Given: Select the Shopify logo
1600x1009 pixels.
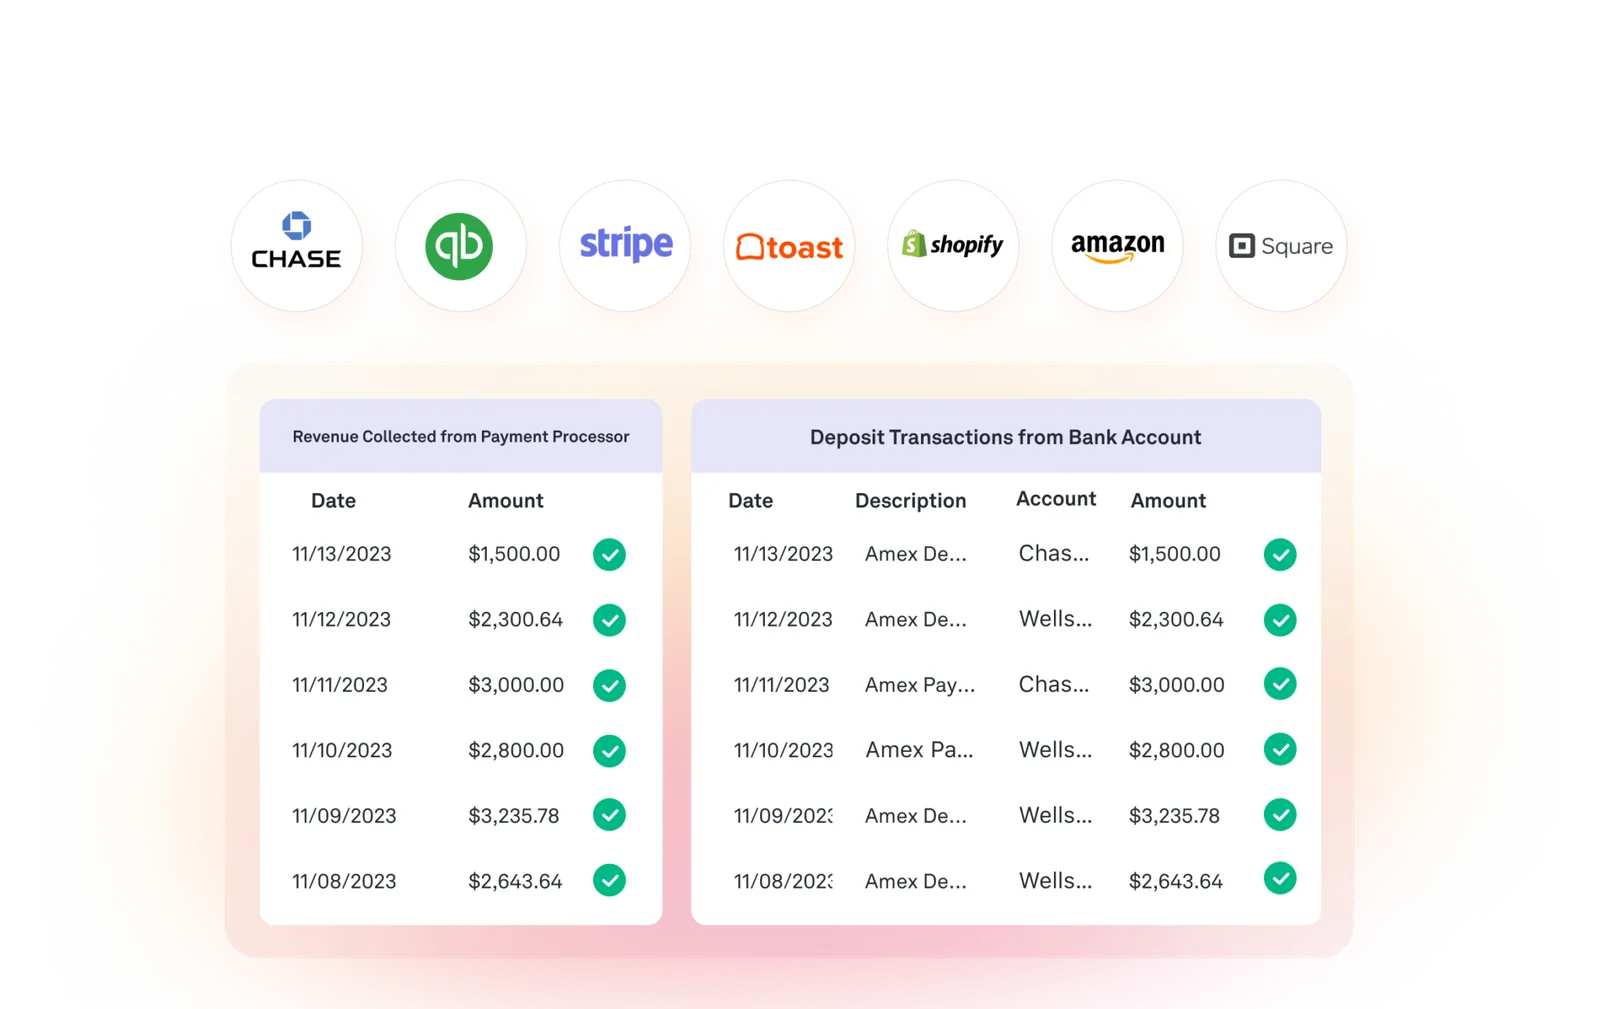Looking at the screenshot, I should (953, 246).
